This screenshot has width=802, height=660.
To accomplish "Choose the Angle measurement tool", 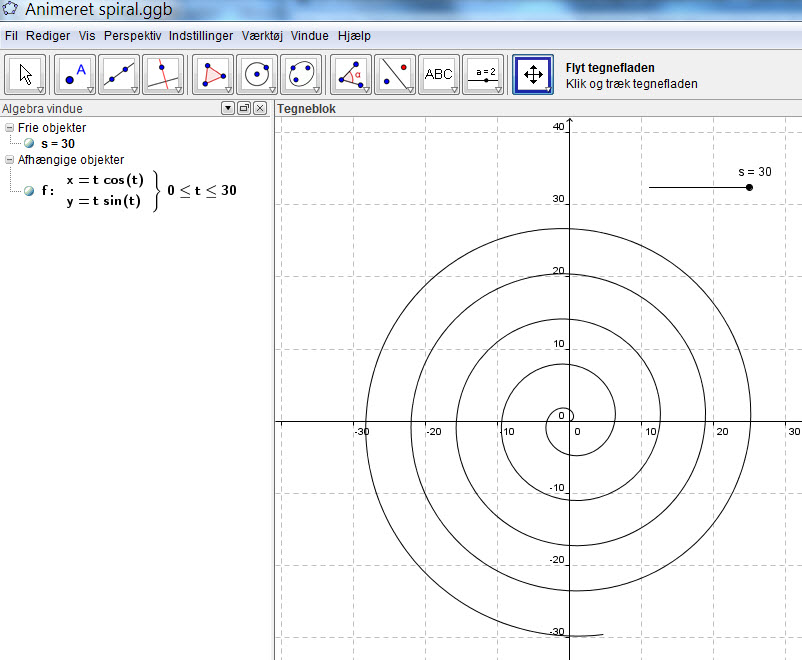I will [x=351, y=74].
